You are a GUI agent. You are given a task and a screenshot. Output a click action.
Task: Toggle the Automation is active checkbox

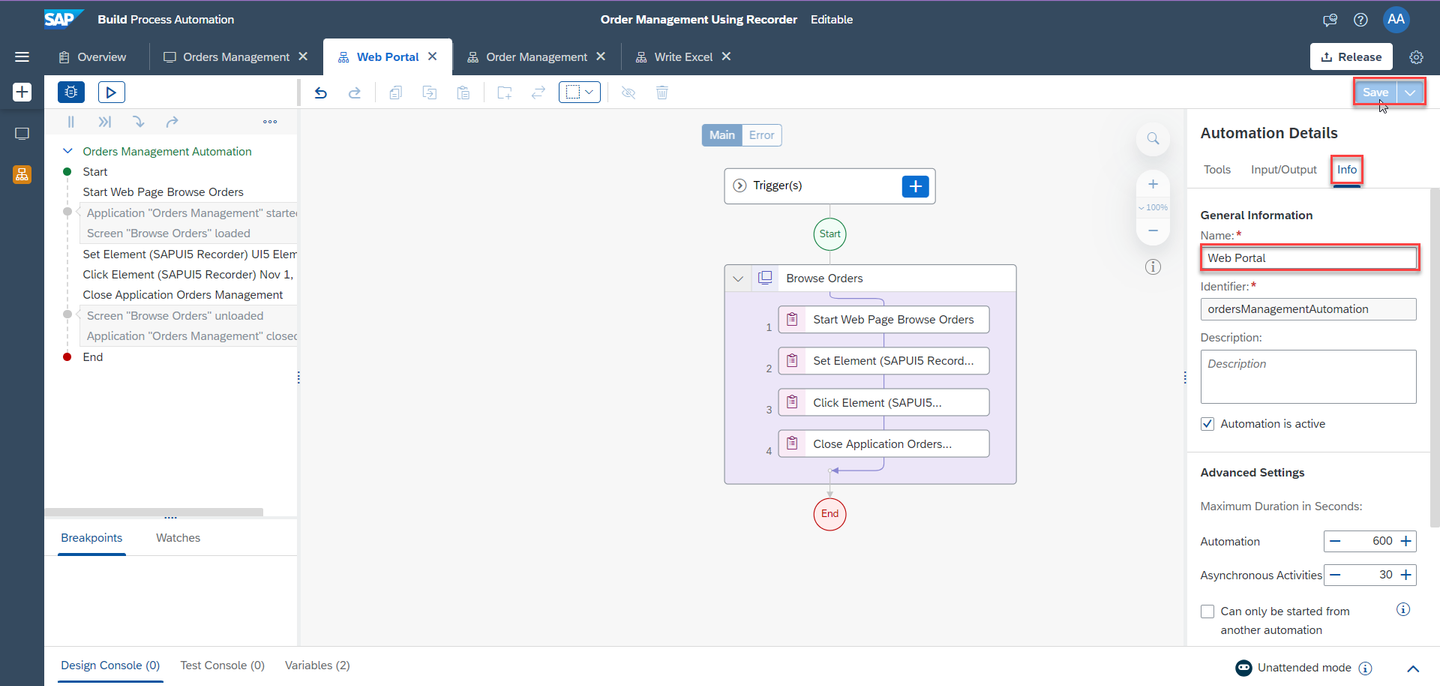coord(1208,424)
